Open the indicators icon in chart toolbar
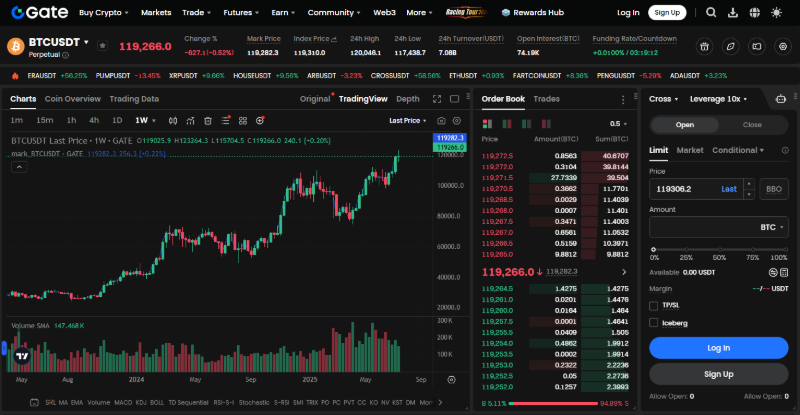 [190, 120]
